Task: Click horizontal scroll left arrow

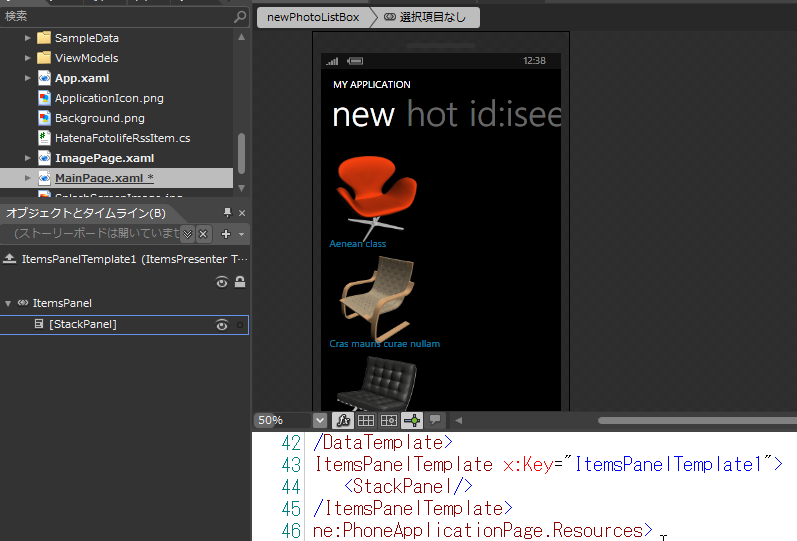Action: click(458, 420)
